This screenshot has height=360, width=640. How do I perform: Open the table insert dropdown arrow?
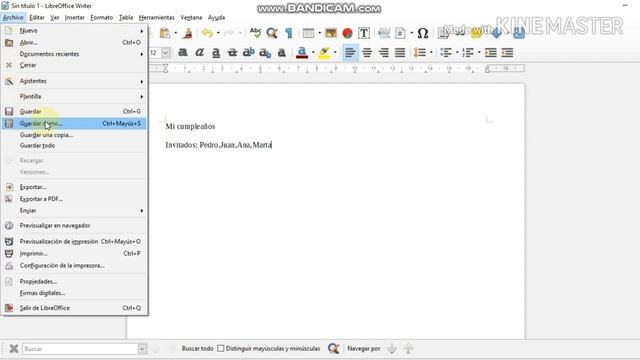coord(319,33)
